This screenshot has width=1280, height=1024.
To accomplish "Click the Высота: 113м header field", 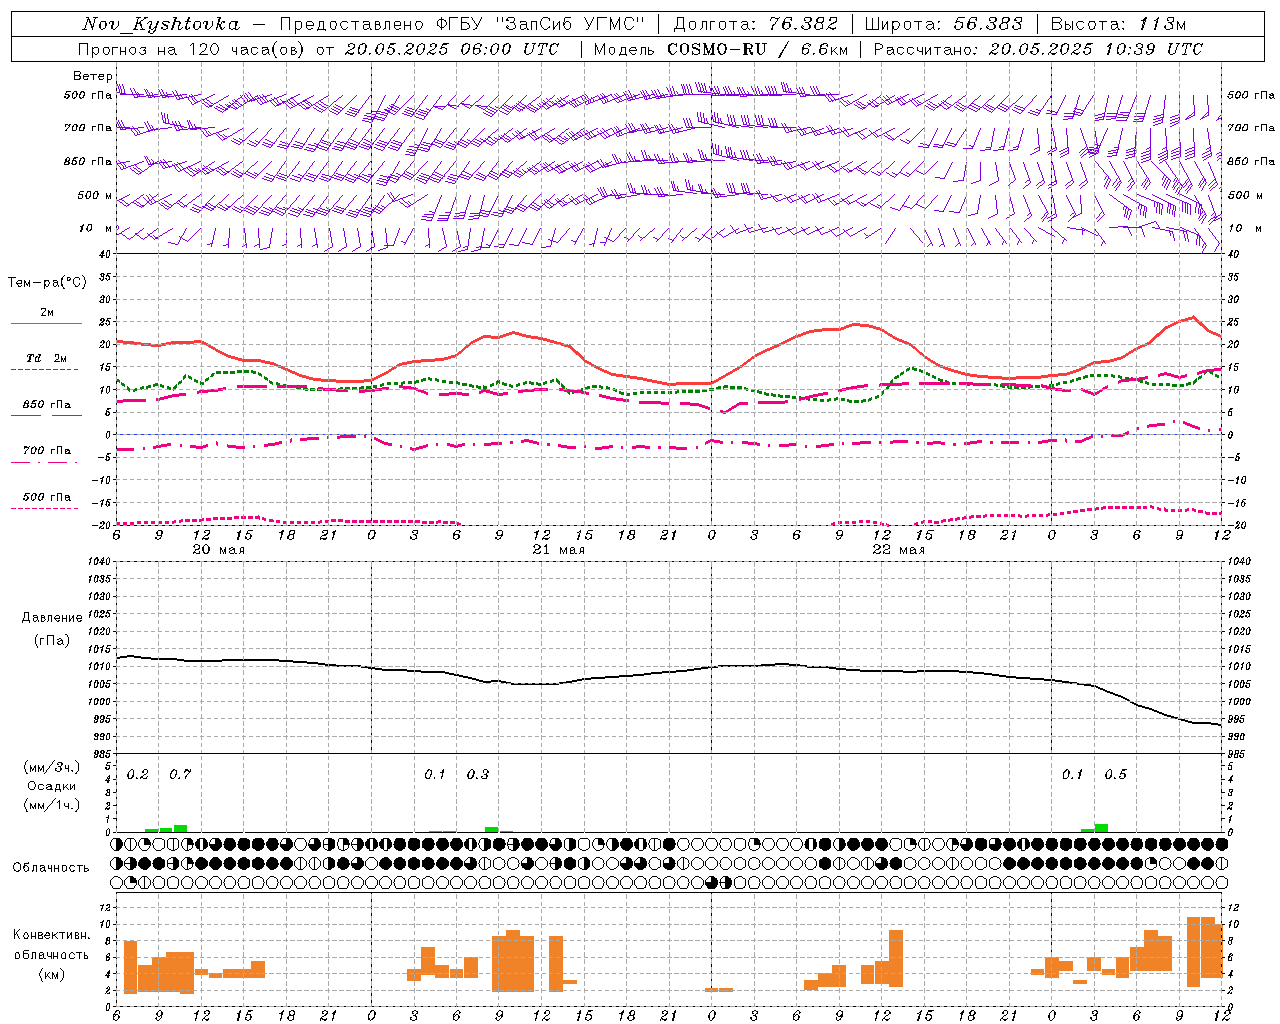I will 1118,24.
